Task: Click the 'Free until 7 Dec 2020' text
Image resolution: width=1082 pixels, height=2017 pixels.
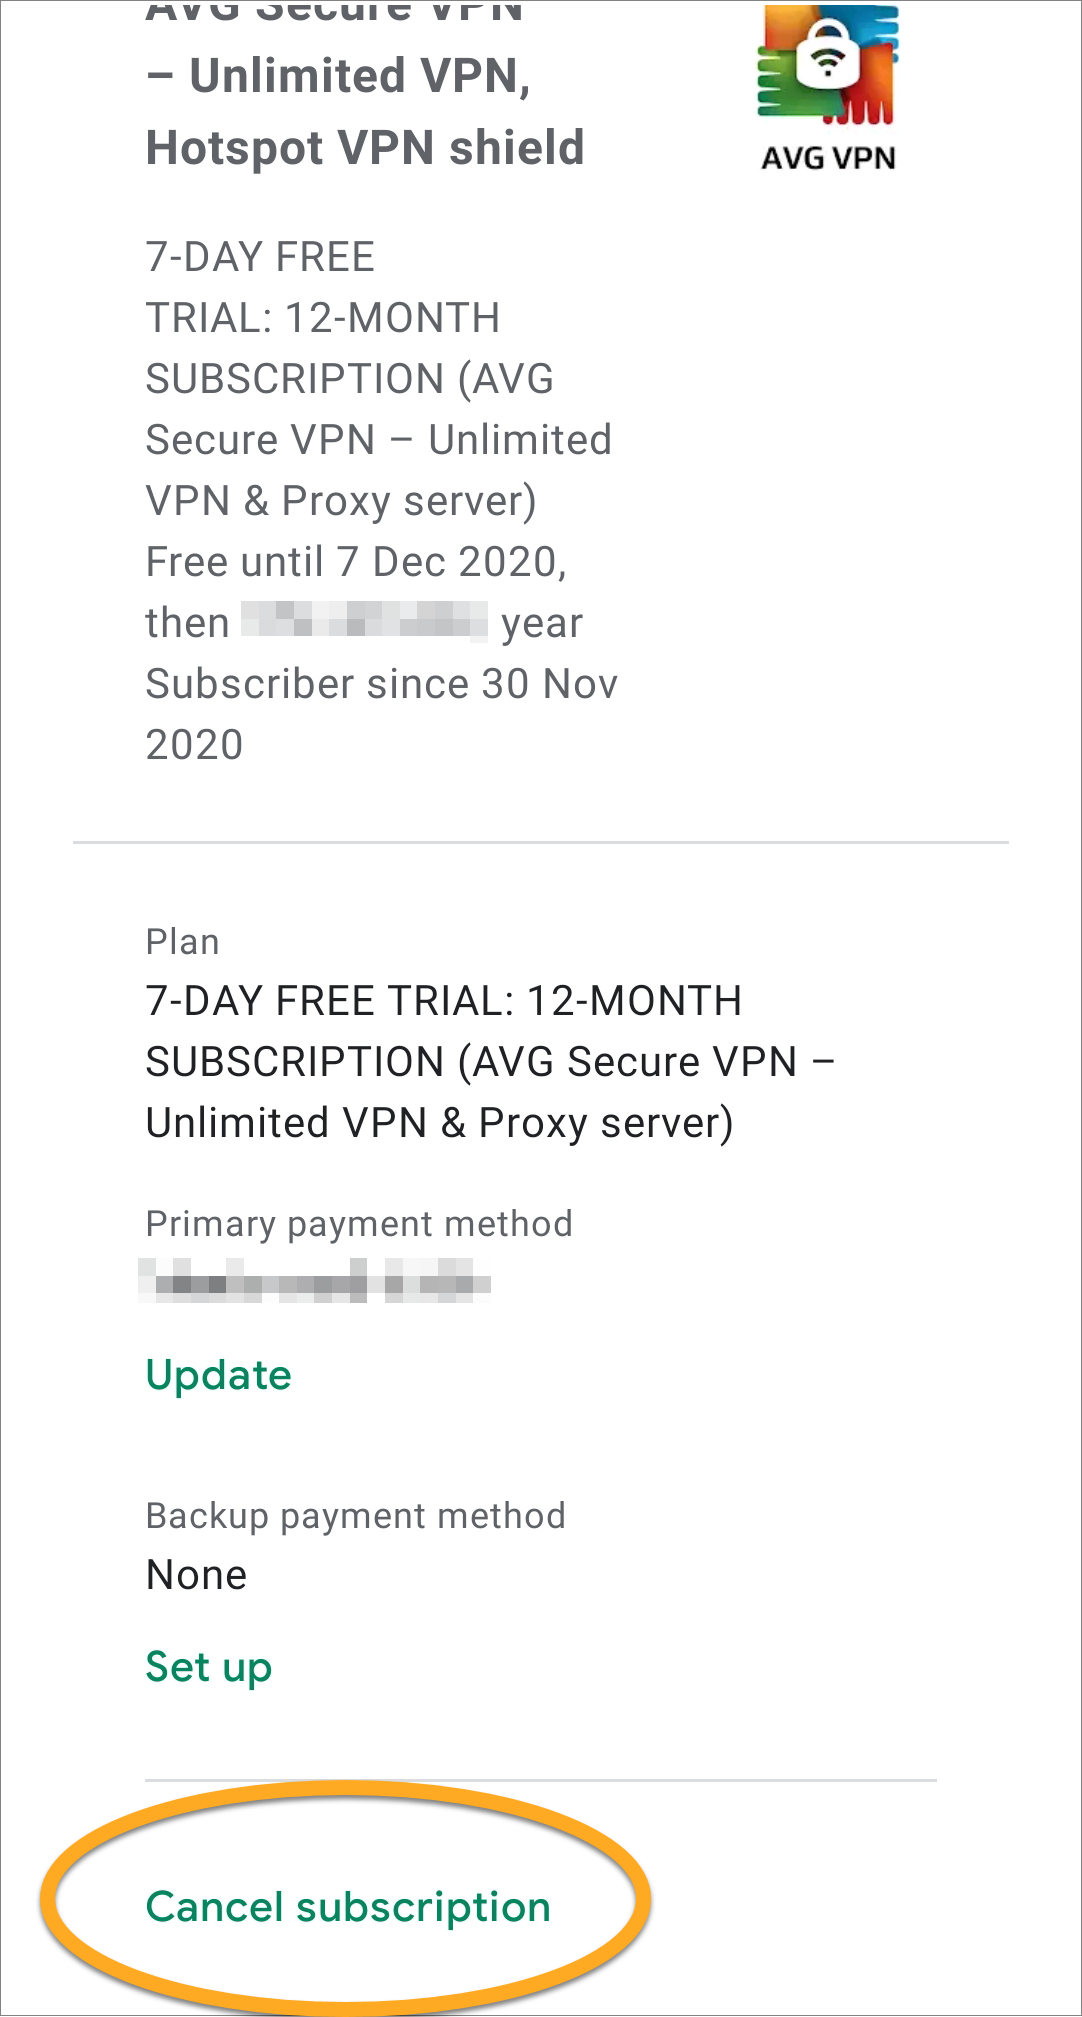Action: (x=356, y=562)
